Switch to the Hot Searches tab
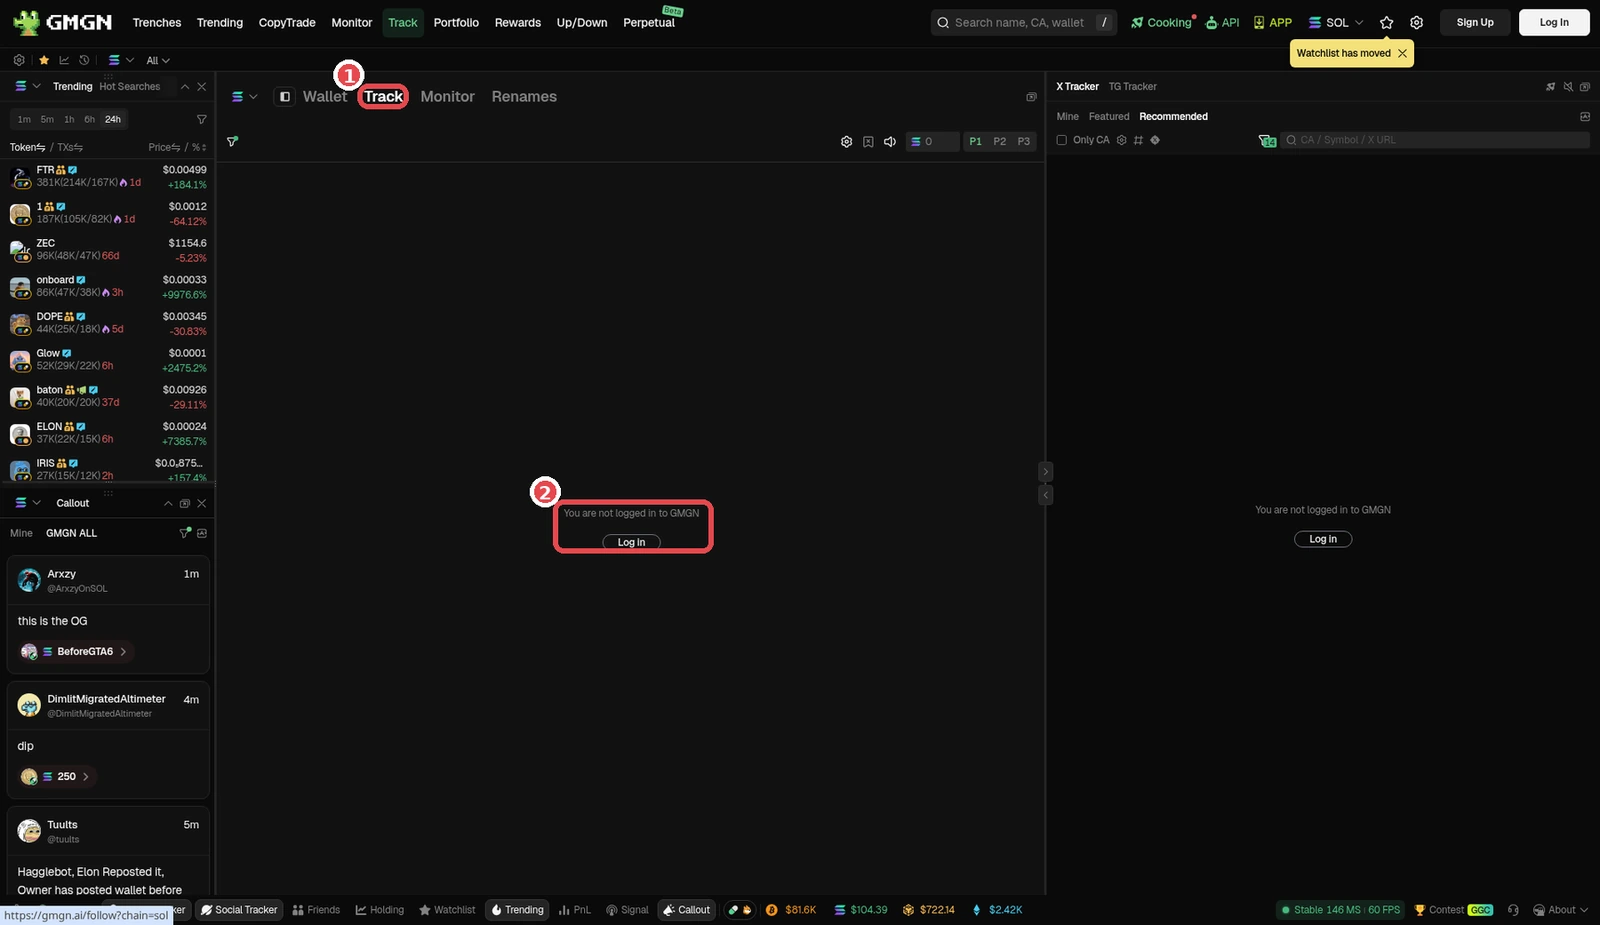The height and width of the screenshot is (925, 1600). [130, 87]
